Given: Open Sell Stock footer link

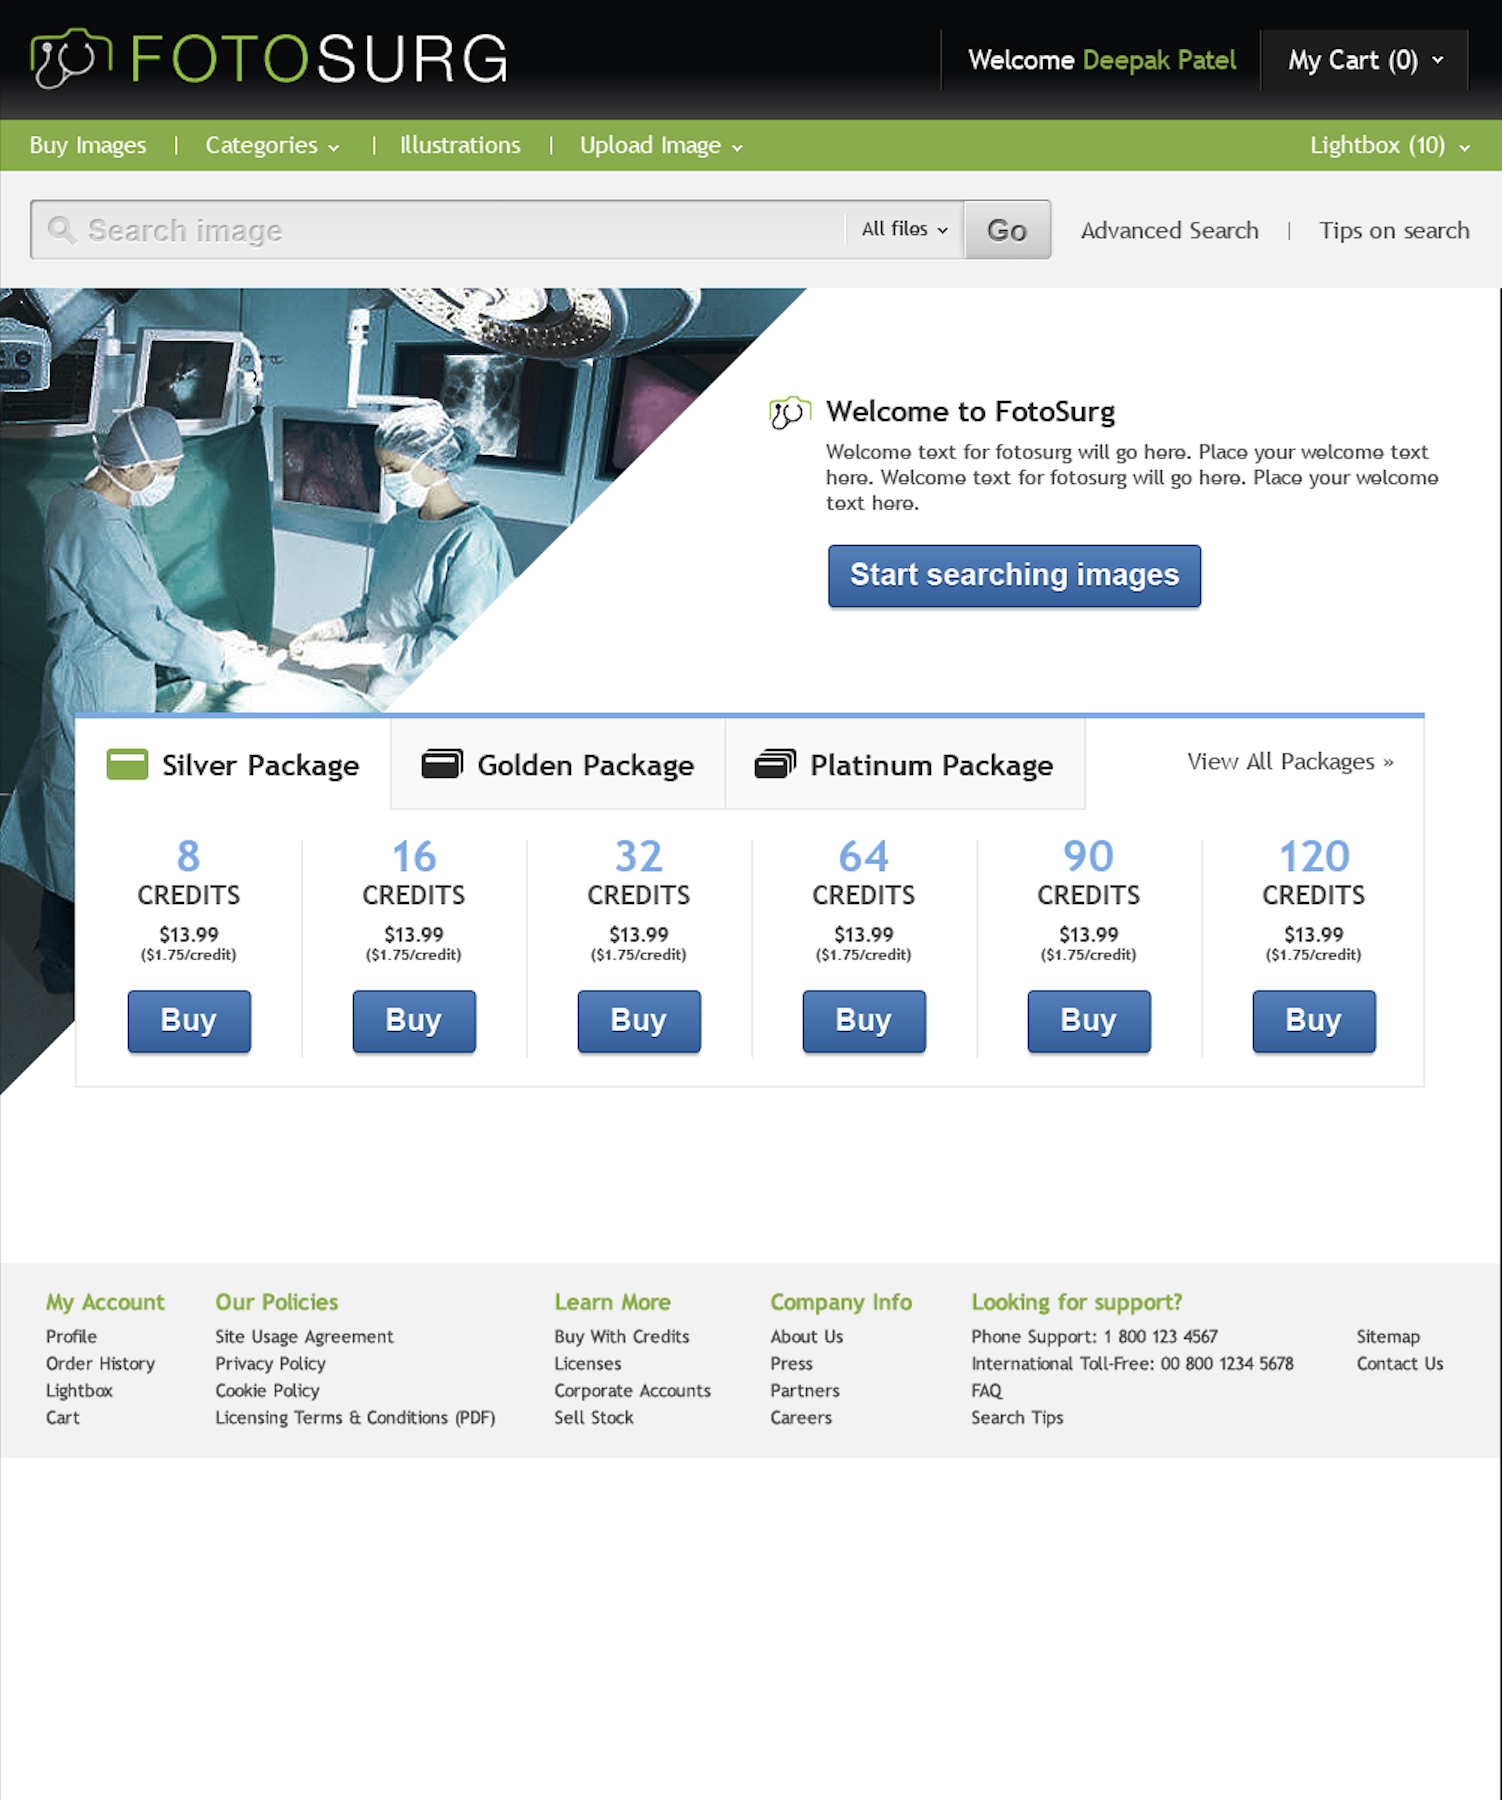Looking at the screenshot, I should click(594, 1418).
